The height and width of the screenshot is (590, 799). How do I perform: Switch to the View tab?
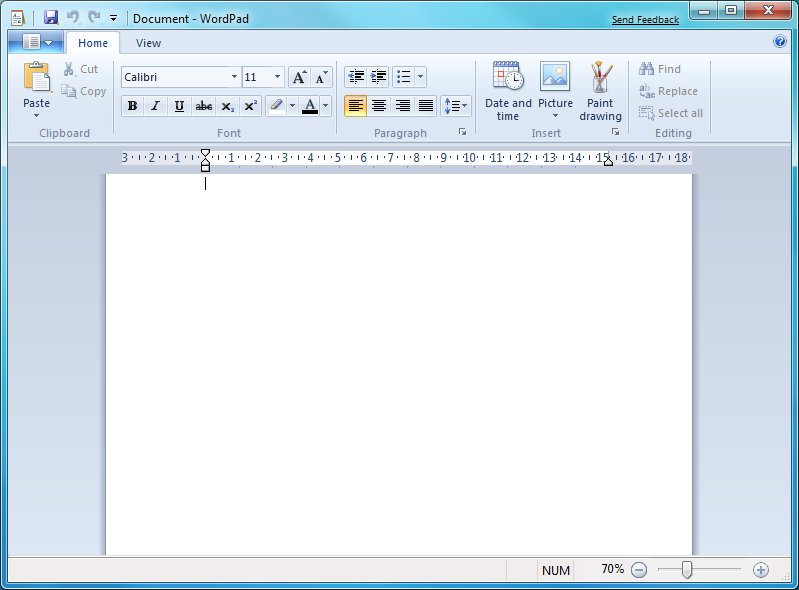(148, 43)
